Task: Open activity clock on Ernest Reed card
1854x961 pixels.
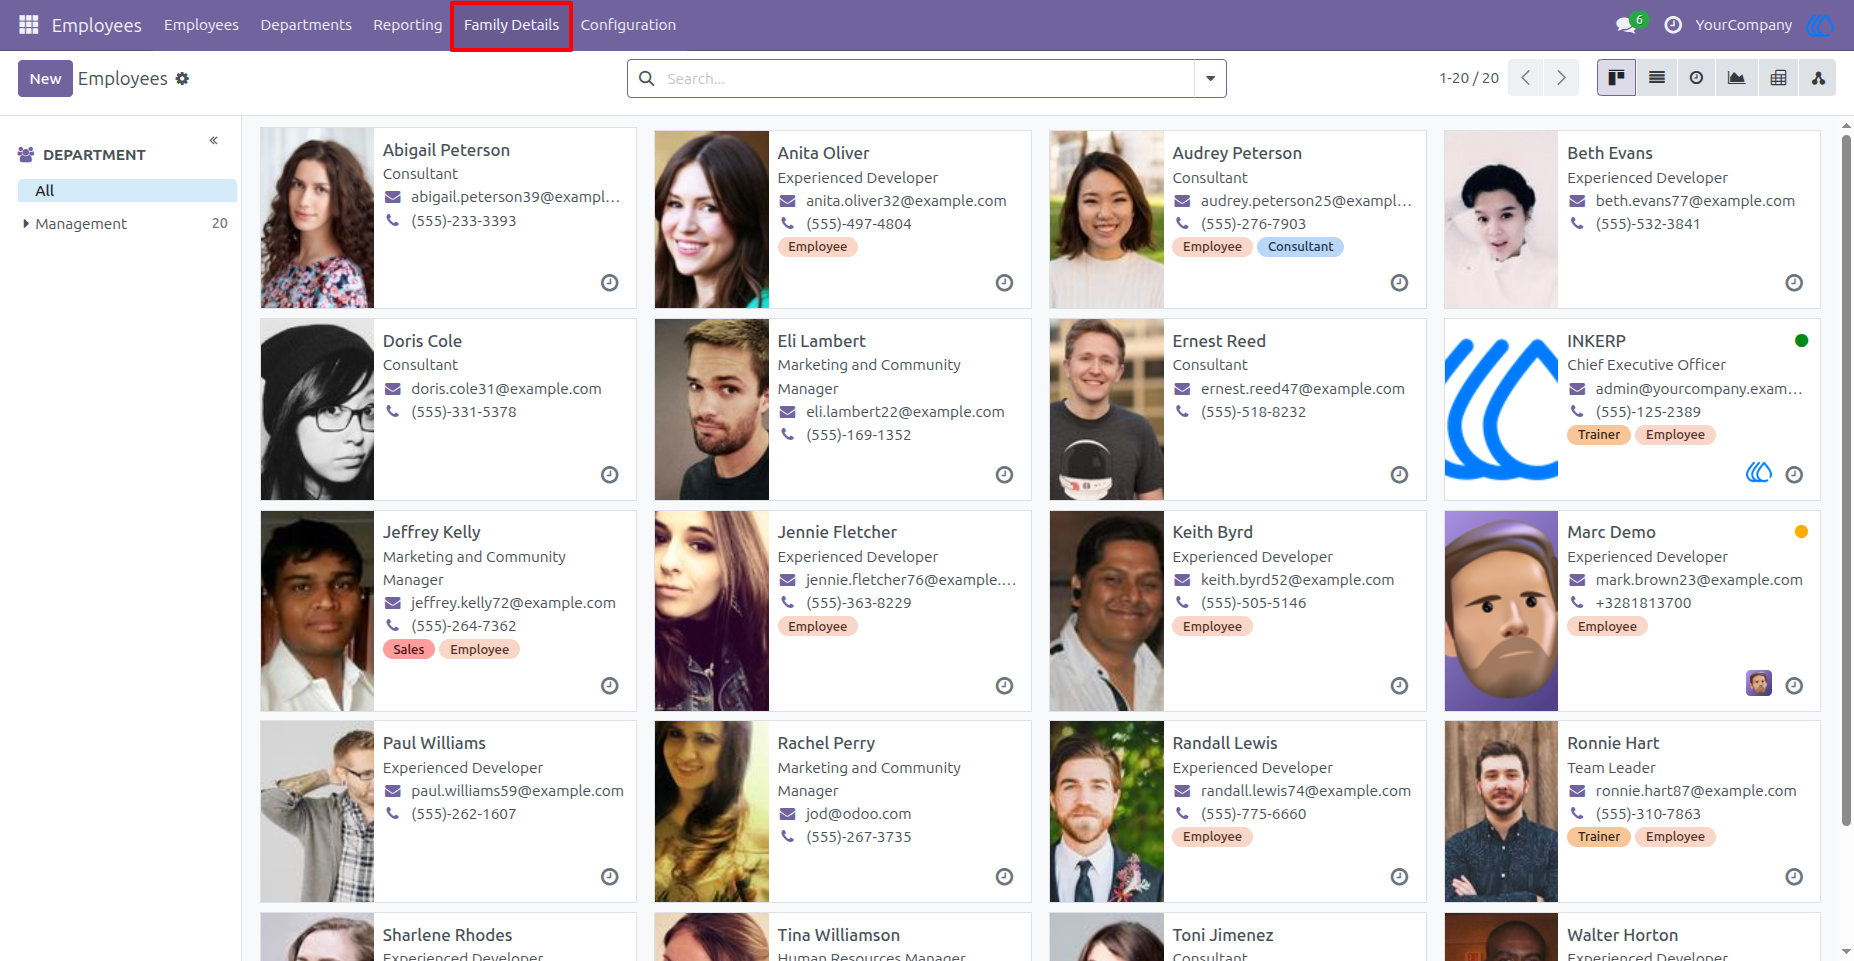Action: [1400, 475]
